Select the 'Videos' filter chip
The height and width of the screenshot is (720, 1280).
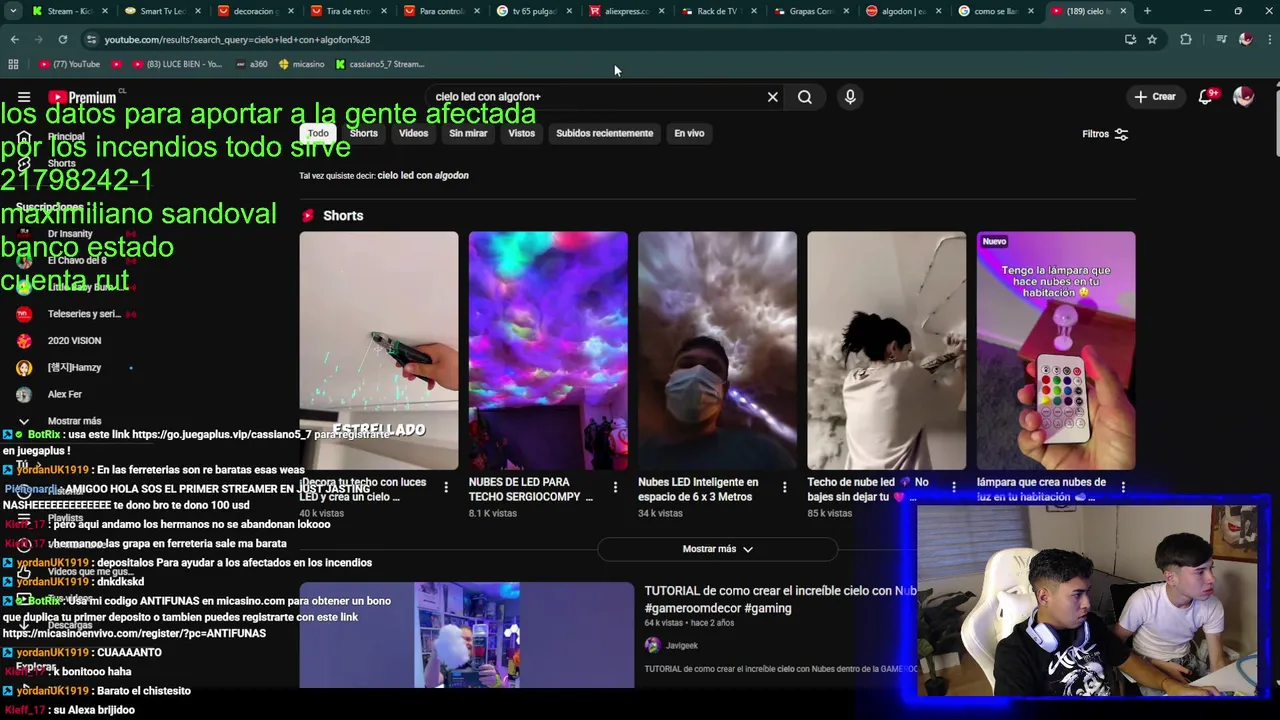(x=413, y=133)
